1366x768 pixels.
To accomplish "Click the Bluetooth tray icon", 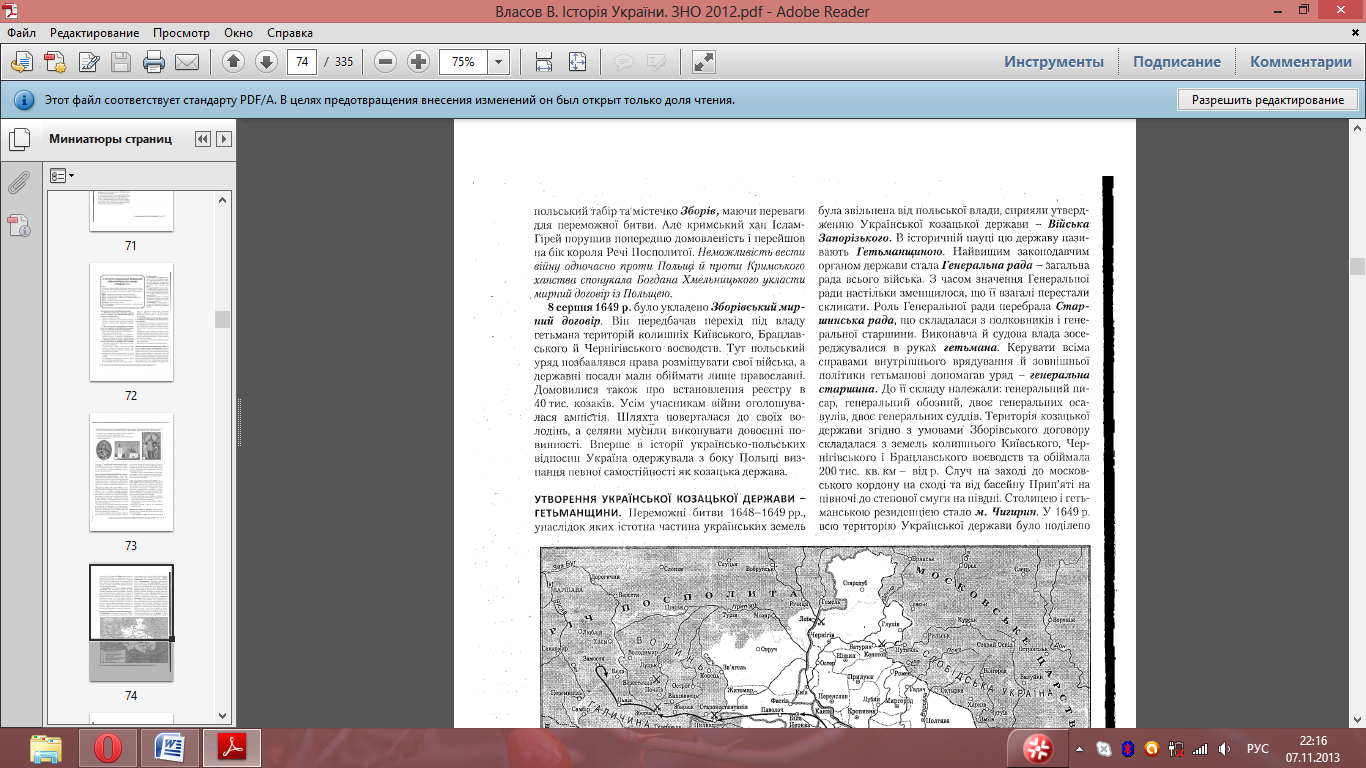I will pyautogui.click(x=1127, y=748).
